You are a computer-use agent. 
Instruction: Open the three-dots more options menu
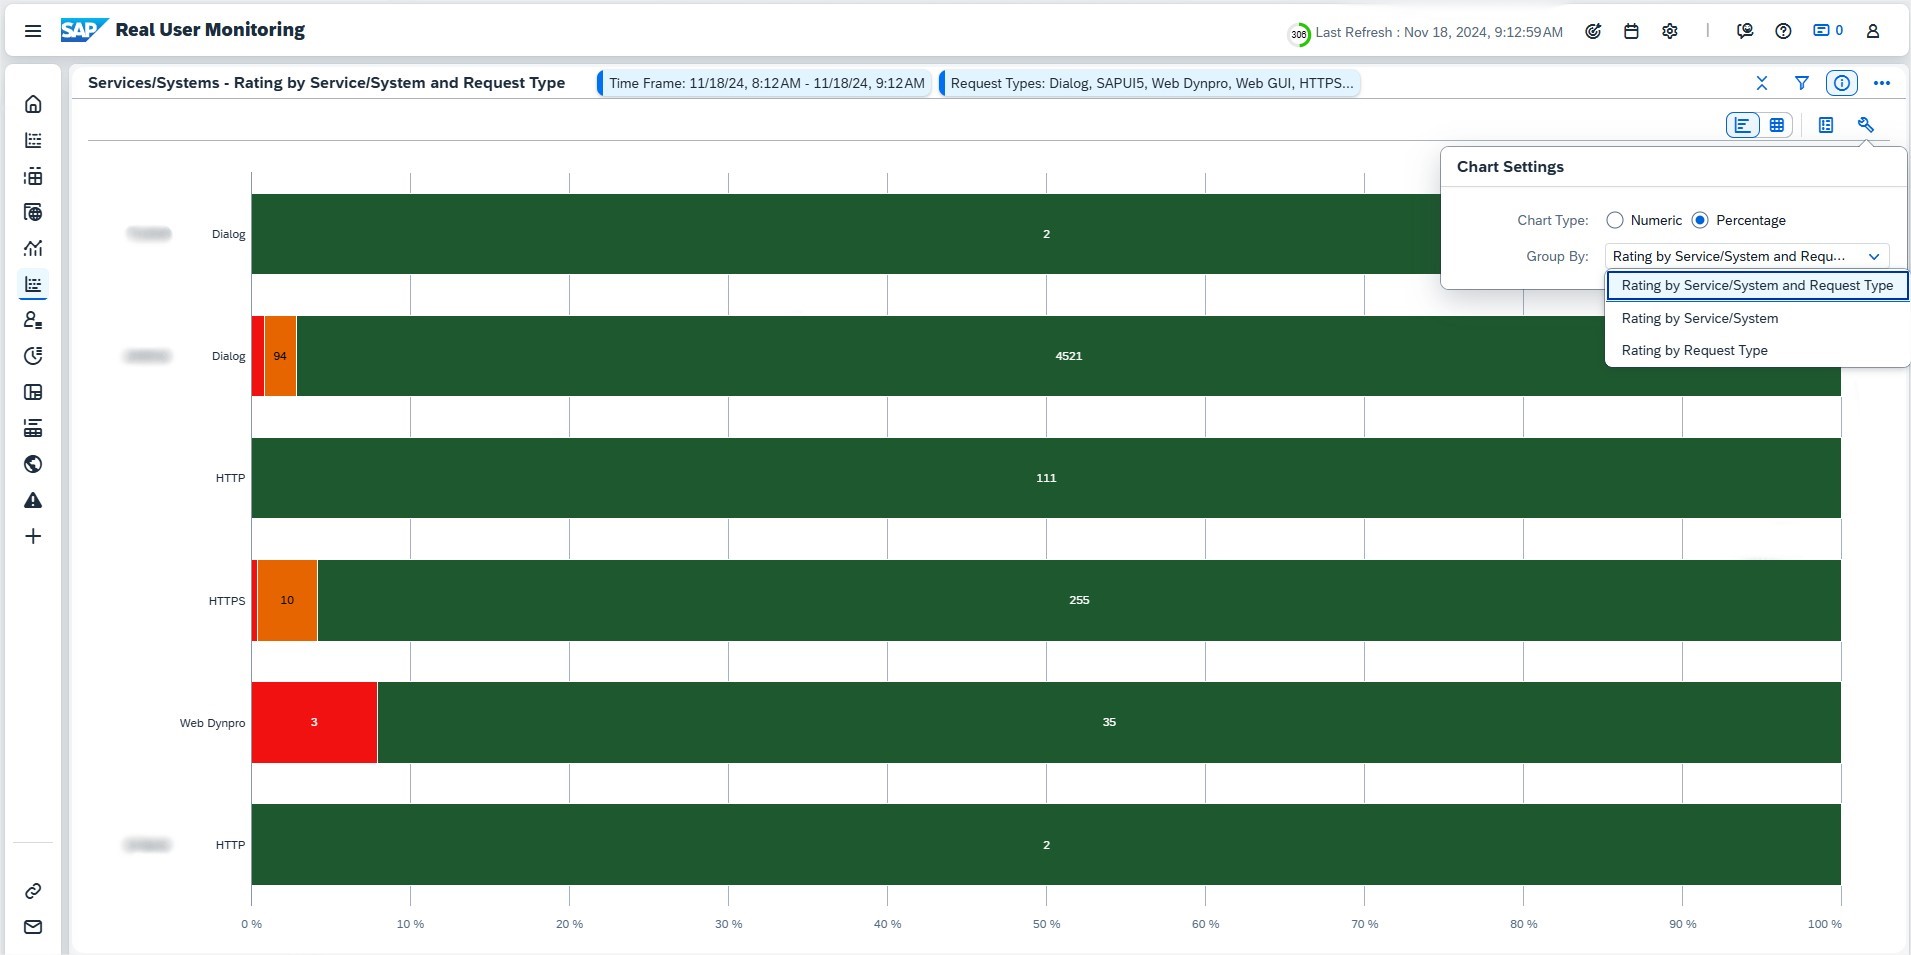coord(1882,83)
